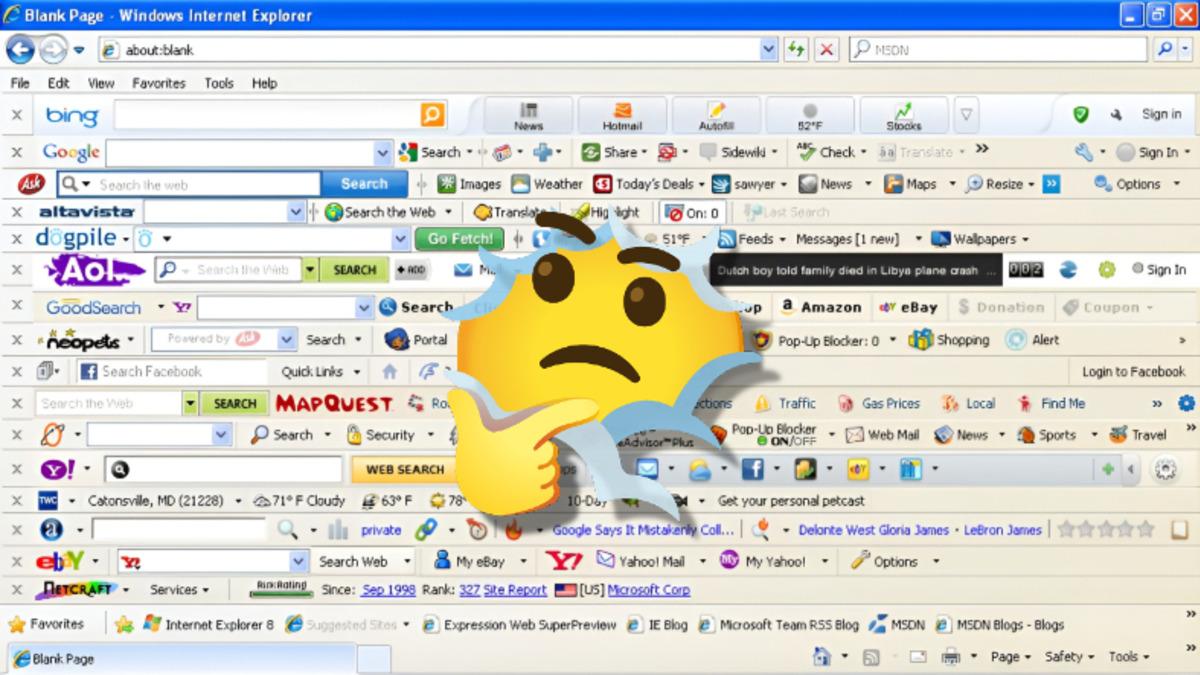Open the Favorites menu in menu bar
Screen dimensions: 1200x675
158,83
